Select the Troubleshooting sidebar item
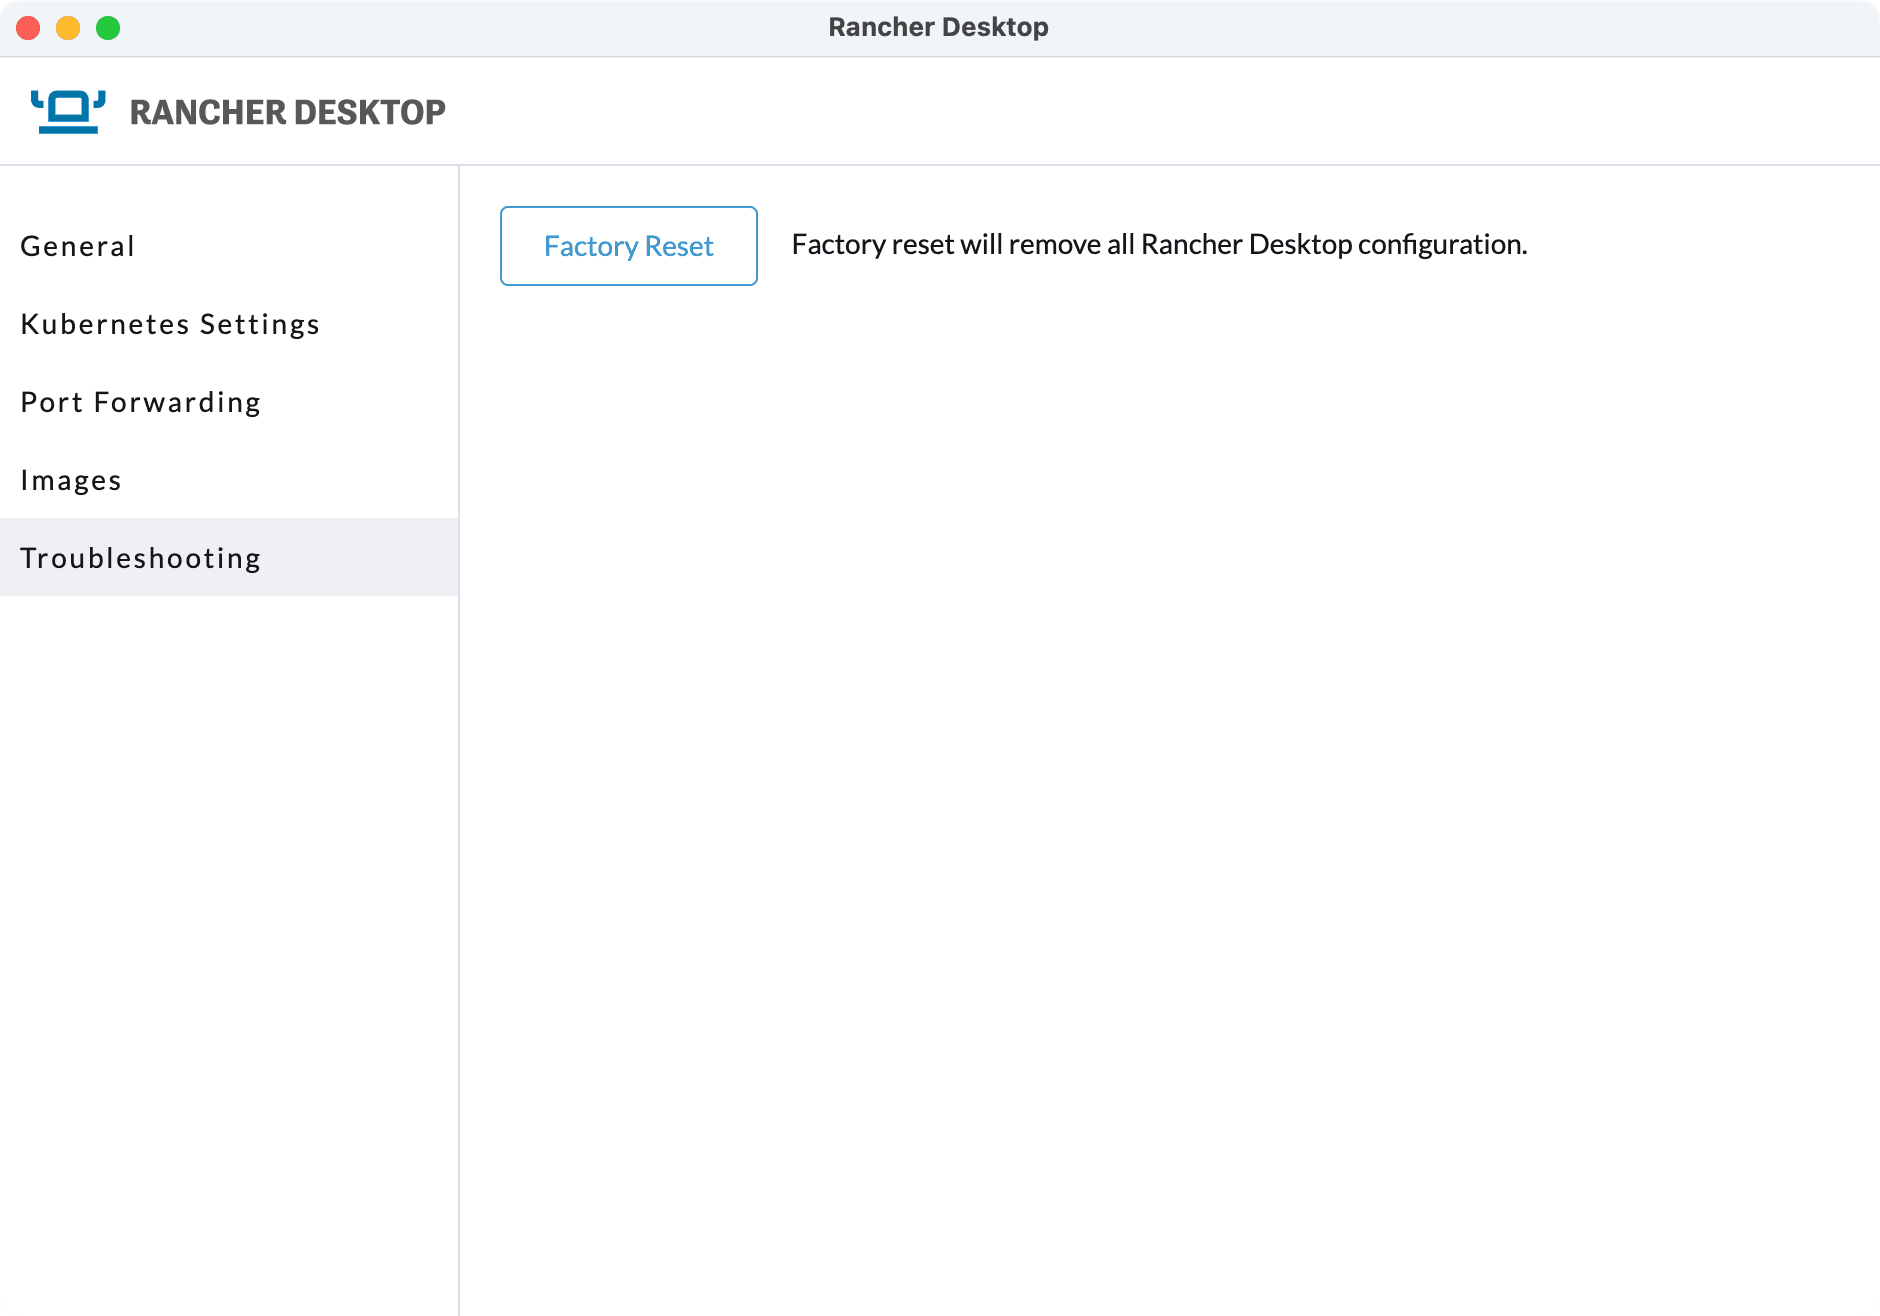This screenshot has height=1316, width=1880. [x=229, y=557]
